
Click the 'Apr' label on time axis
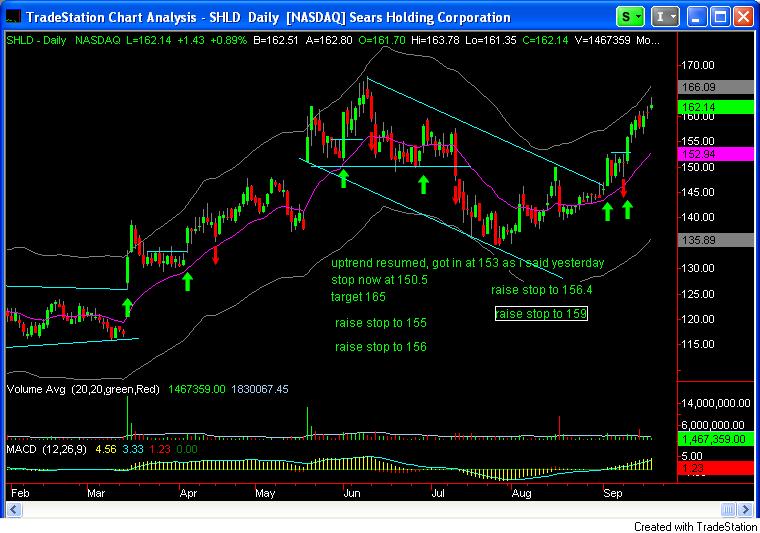point(189,493)
